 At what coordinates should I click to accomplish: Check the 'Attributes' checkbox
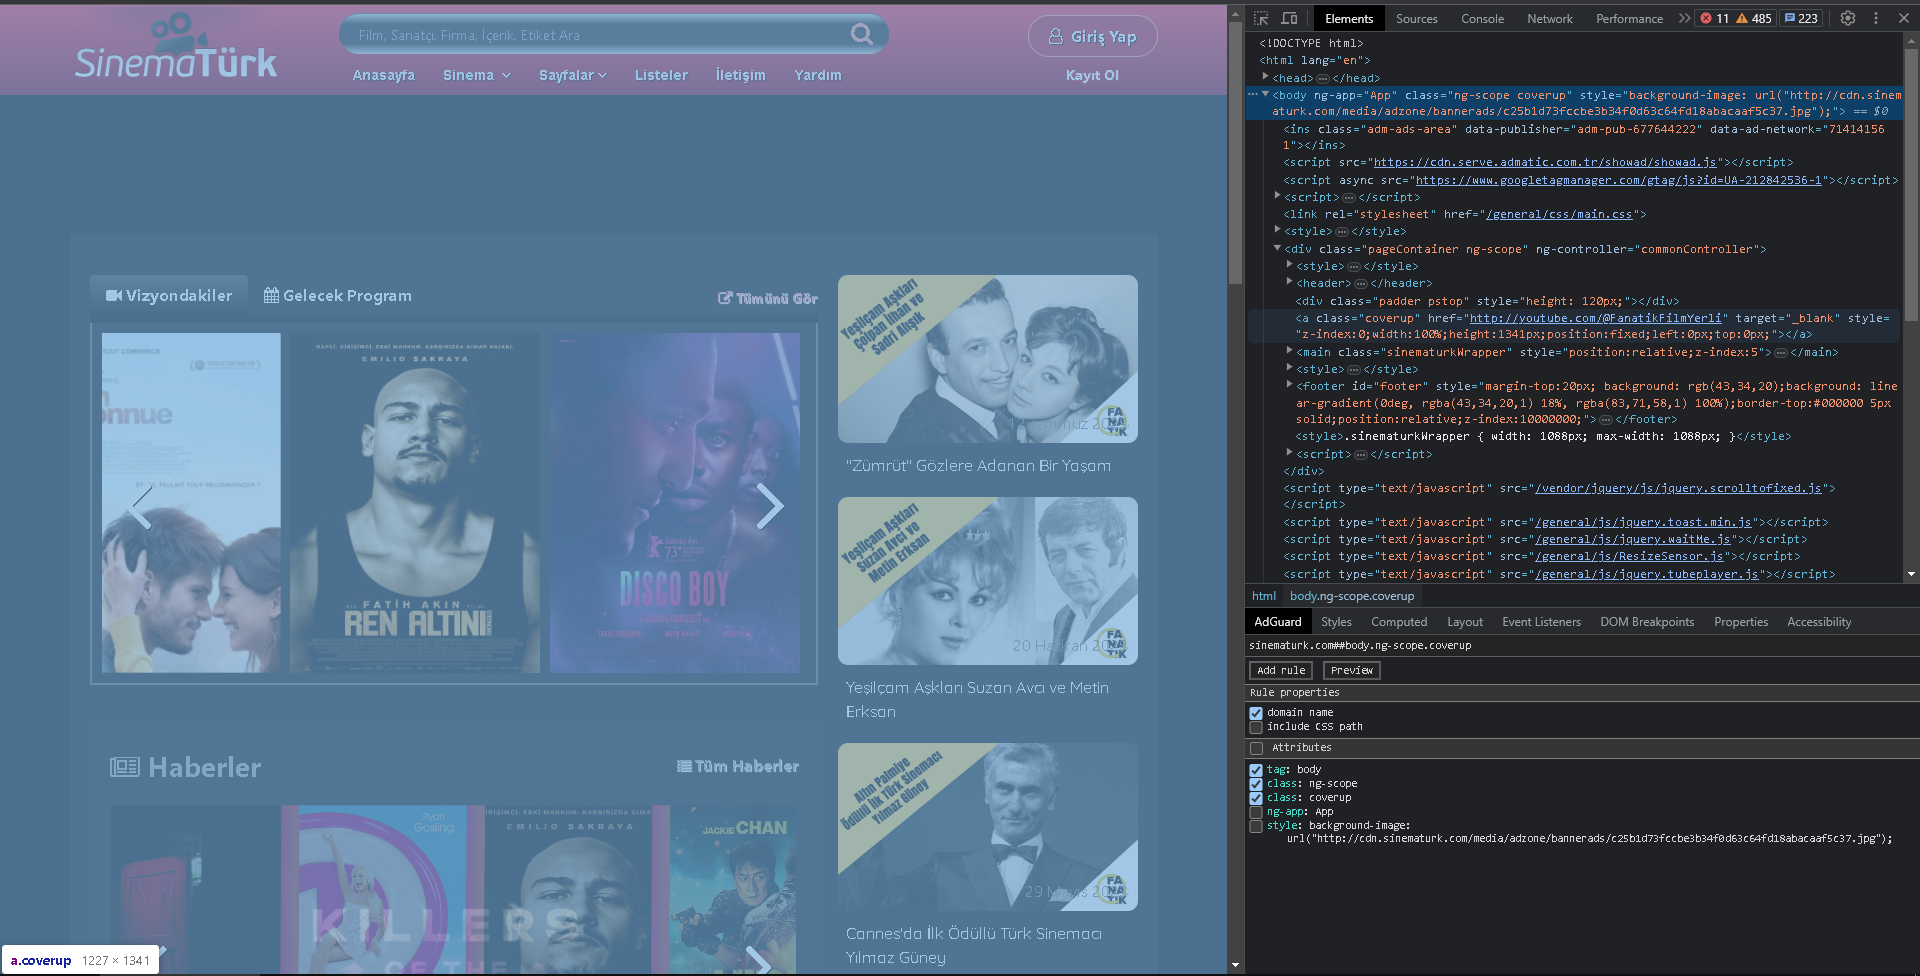[1256, 748]
